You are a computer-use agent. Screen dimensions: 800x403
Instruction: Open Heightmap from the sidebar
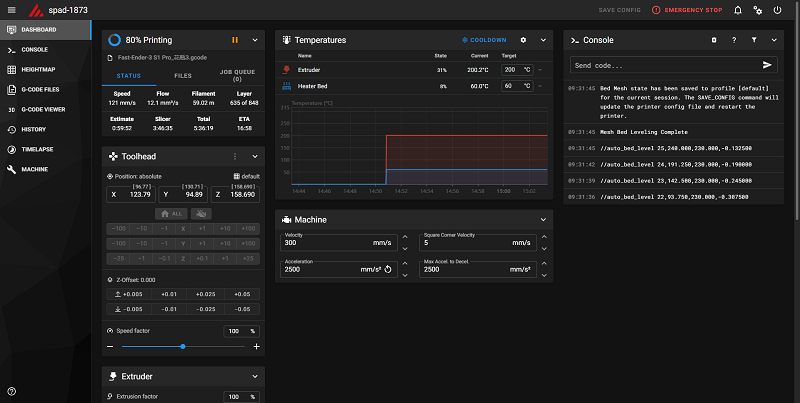pos(45,69)
